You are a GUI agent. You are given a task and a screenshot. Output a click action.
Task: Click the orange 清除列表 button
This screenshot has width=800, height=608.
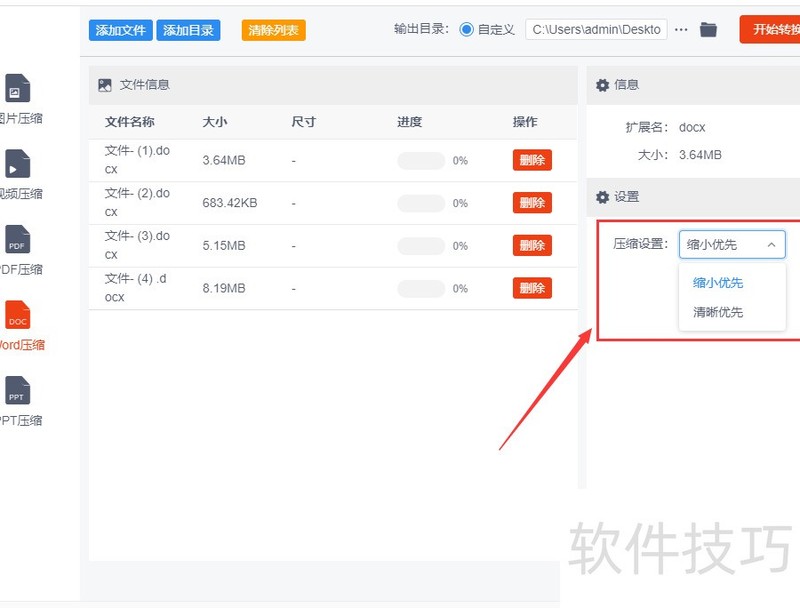tap(273, 30)
